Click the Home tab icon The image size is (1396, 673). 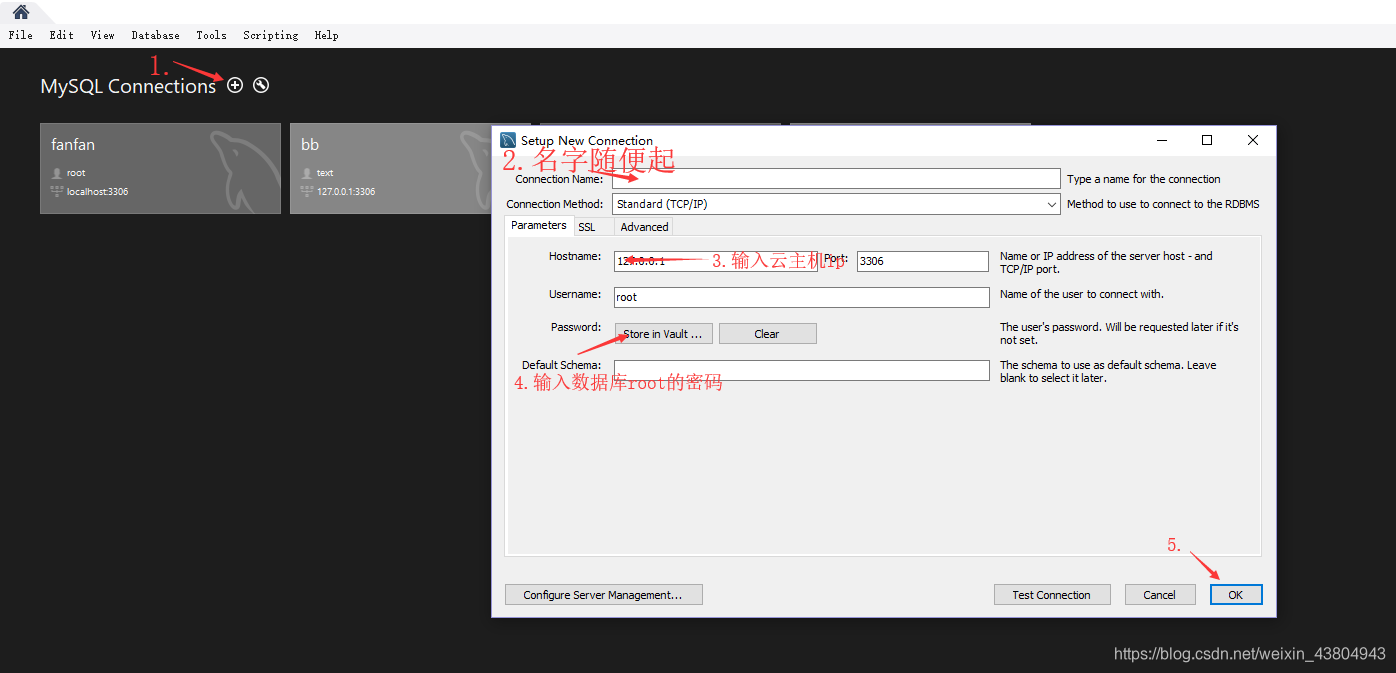click(x=20, y=12)
